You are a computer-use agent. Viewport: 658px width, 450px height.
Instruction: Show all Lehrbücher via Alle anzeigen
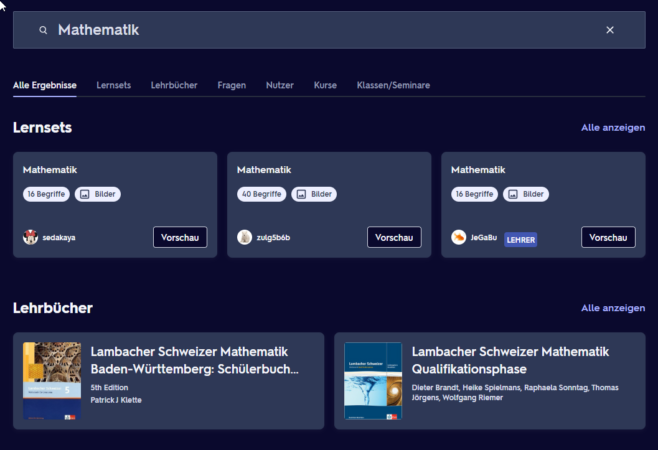point(613,308)
